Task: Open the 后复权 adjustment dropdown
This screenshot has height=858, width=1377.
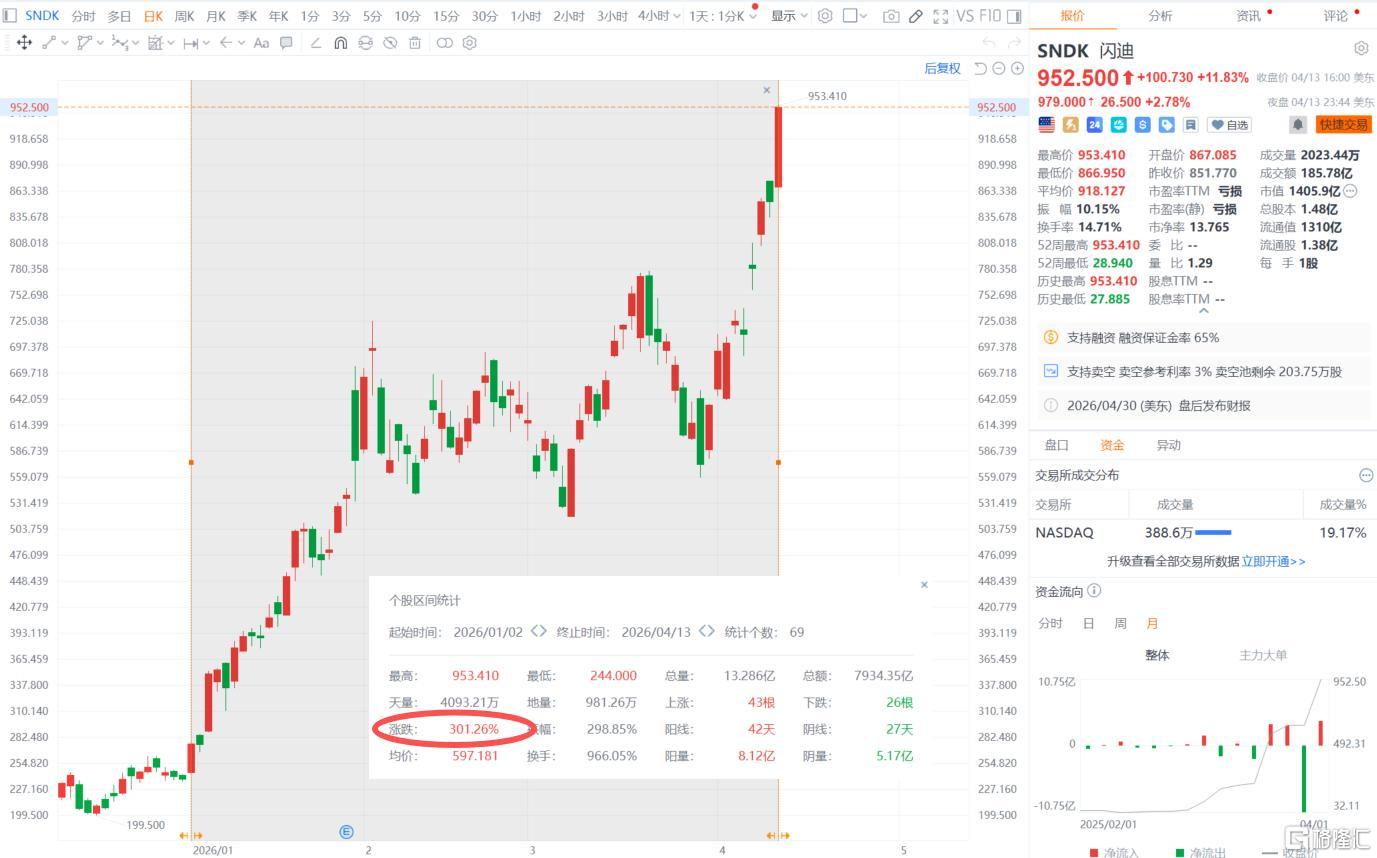Action: tap(942, 68)
